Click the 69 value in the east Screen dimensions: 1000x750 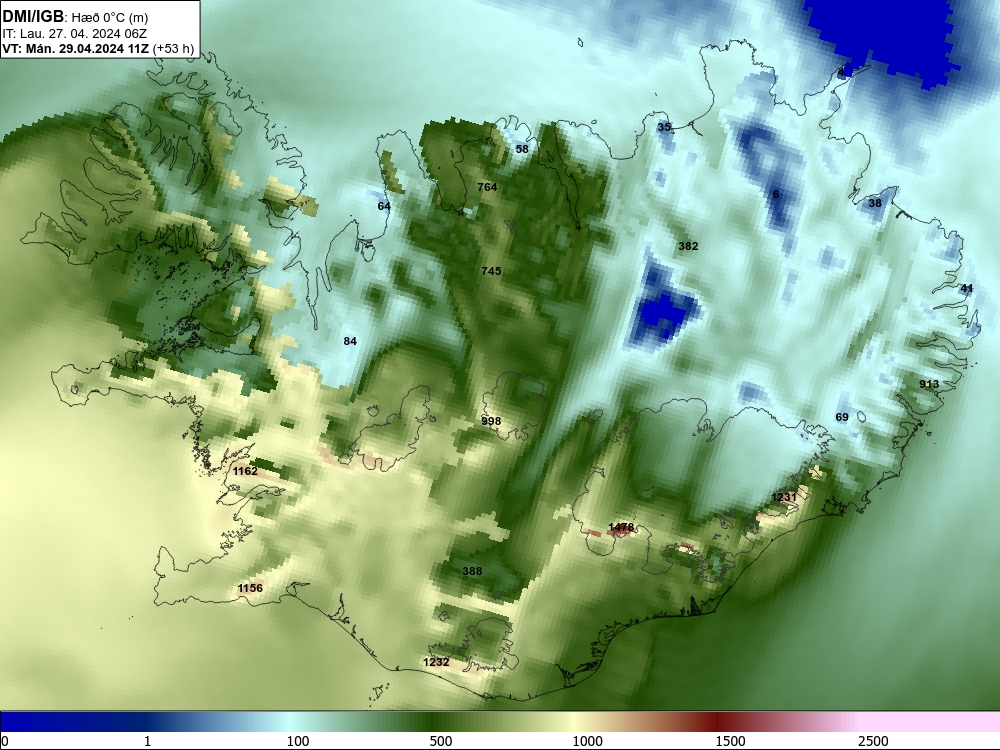842,417
